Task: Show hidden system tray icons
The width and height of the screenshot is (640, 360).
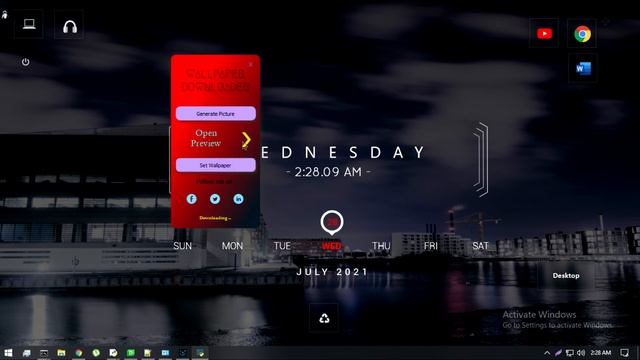Action: click(x=547, y=353)
